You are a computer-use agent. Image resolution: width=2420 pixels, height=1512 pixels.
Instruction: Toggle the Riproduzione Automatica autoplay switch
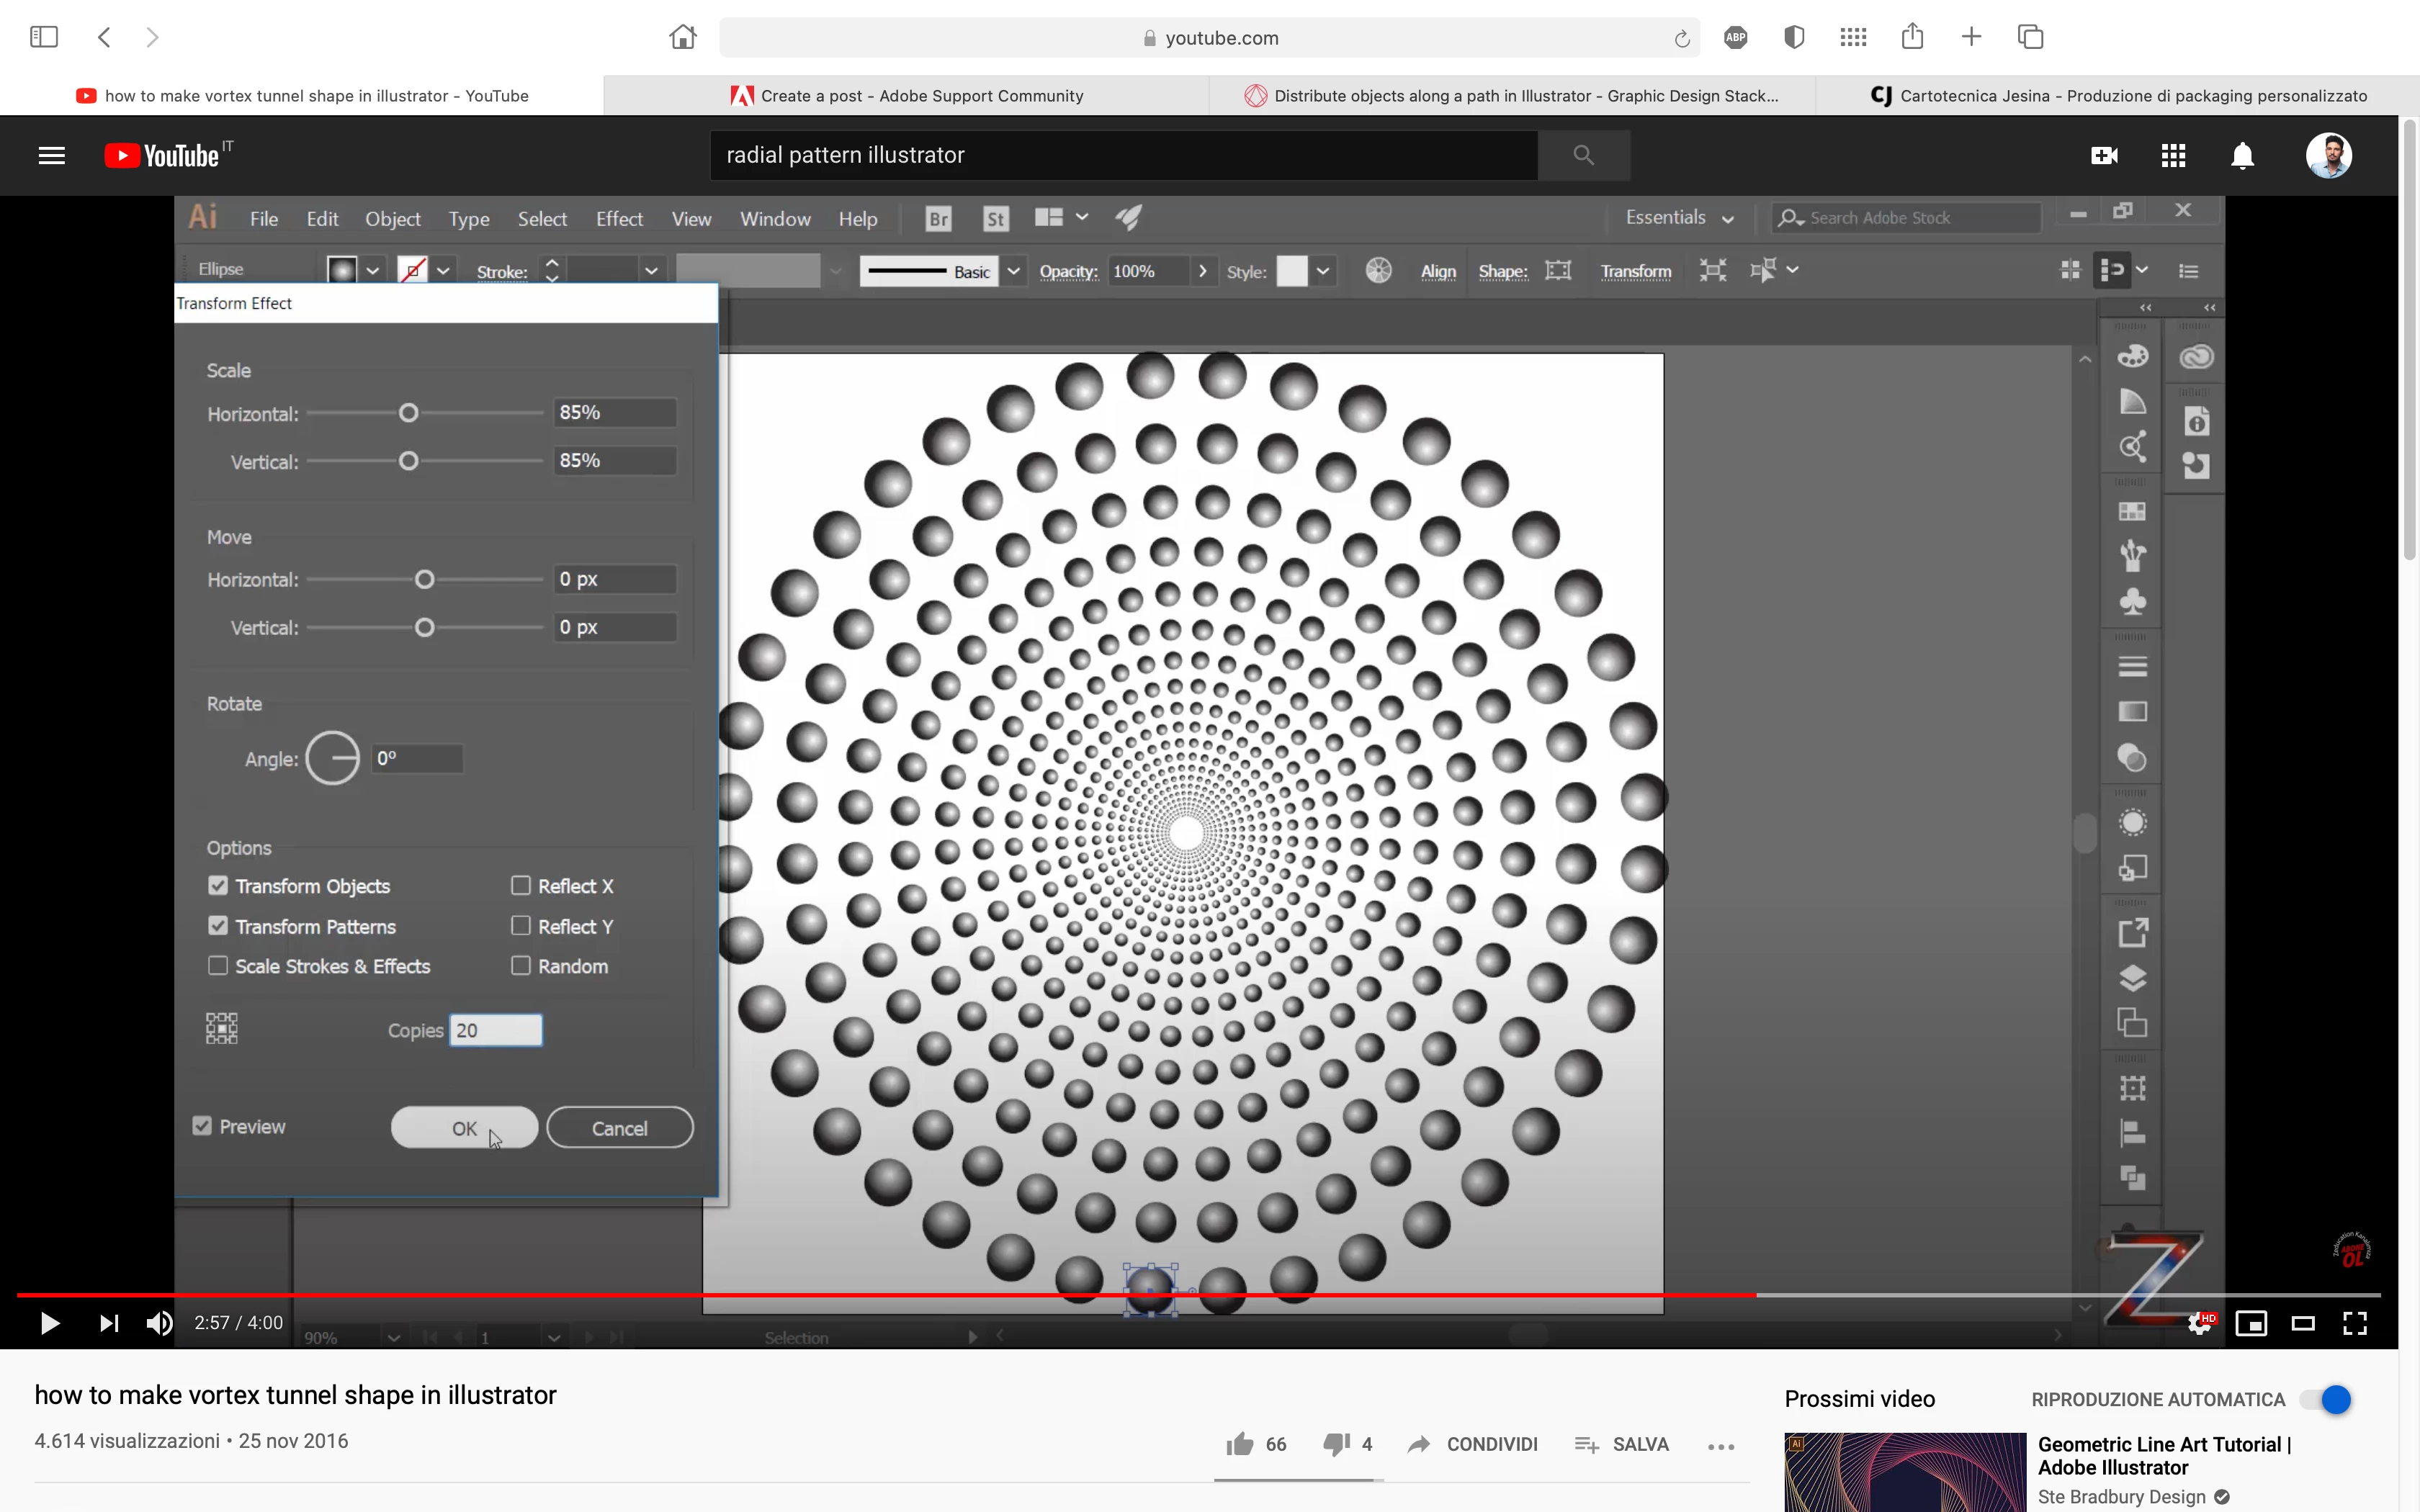click(2326, 1399)
